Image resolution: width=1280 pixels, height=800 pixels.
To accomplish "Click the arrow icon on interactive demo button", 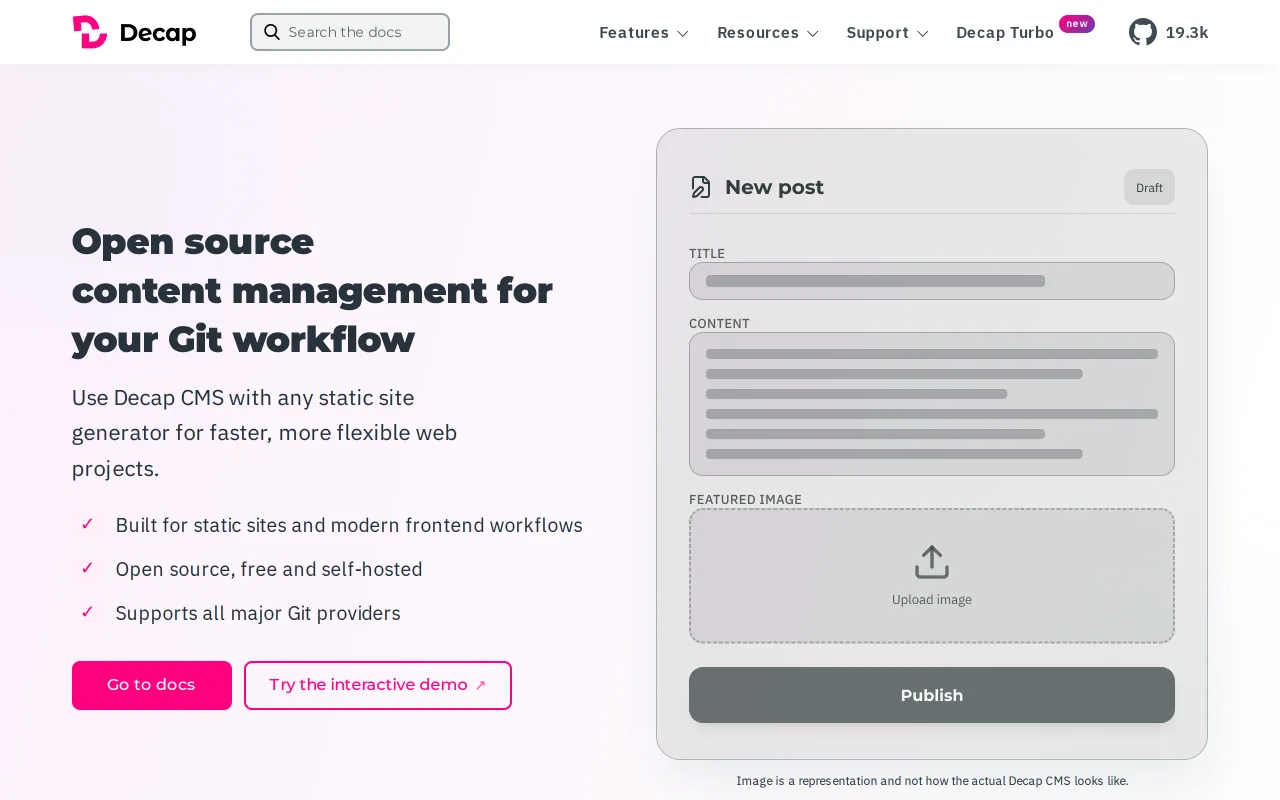I will [481, 685].
